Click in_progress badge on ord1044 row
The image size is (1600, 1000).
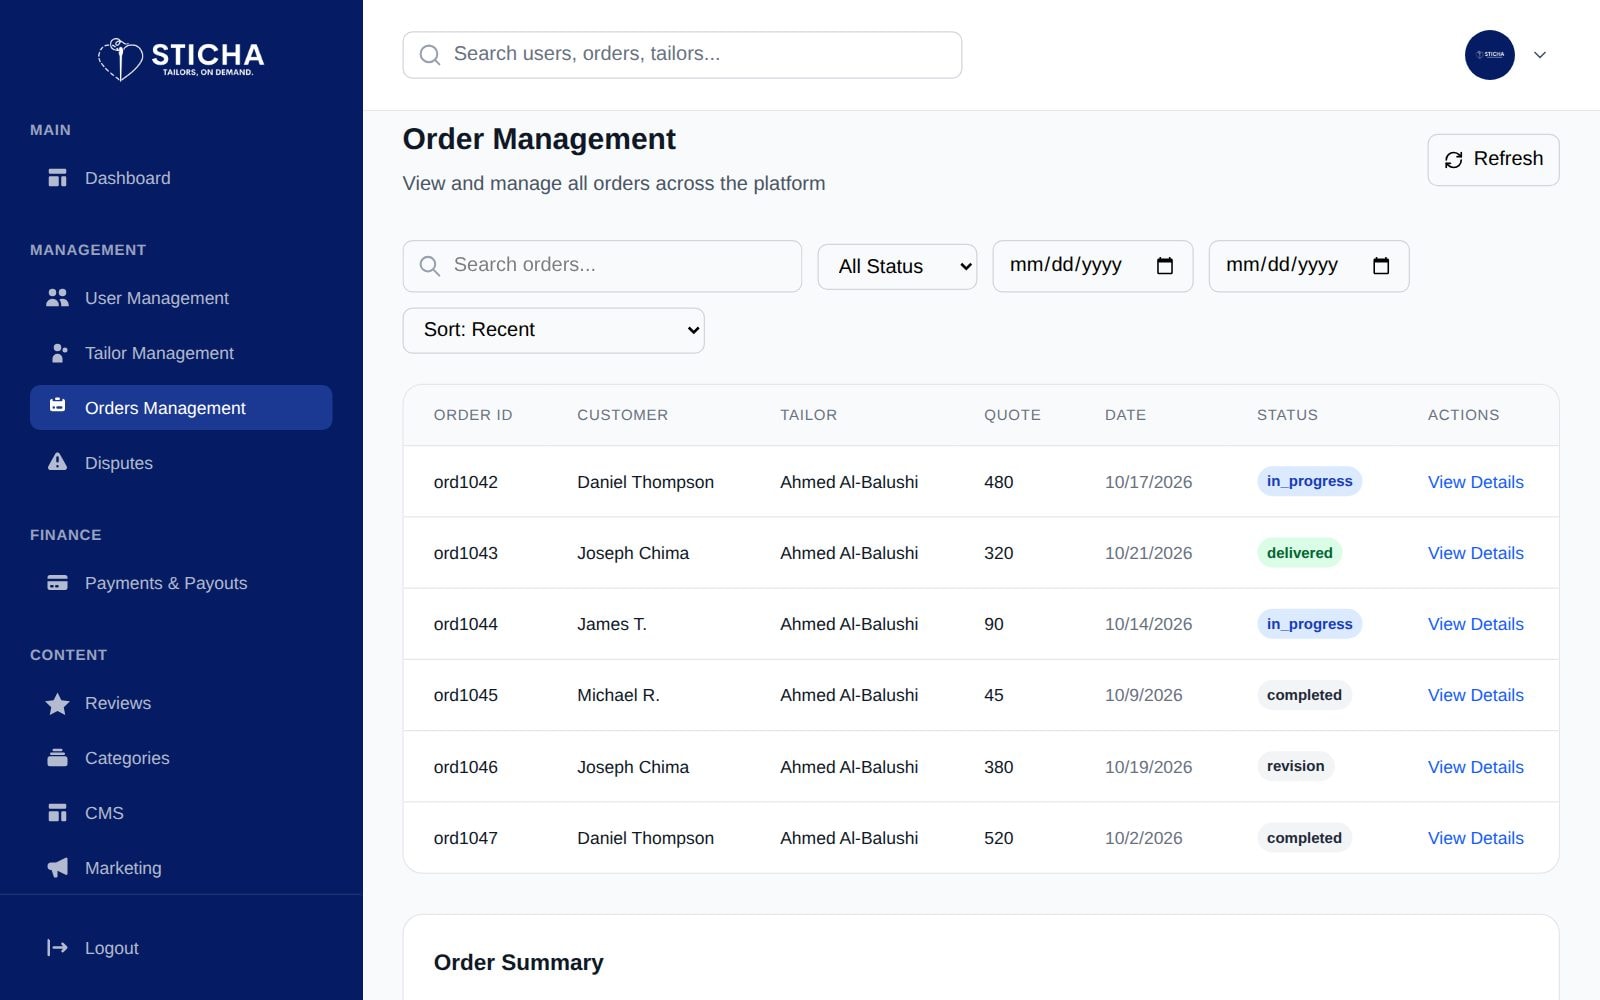point(1309,624)
